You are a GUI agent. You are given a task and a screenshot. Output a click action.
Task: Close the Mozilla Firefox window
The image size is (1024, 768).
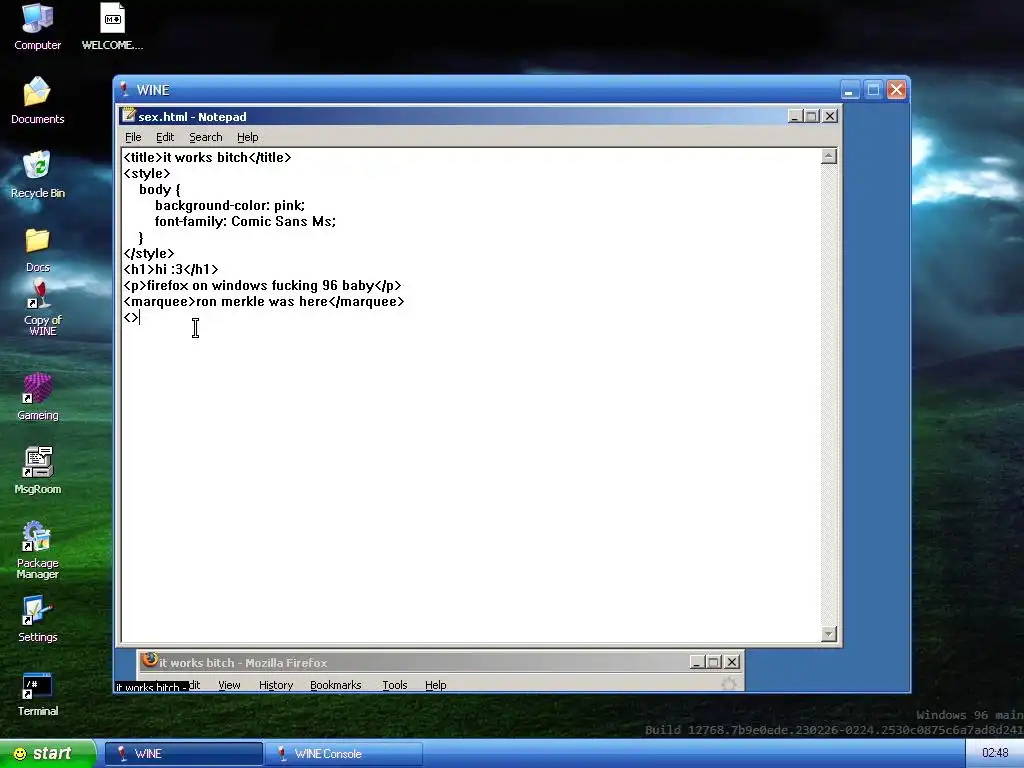pos(732,662)
